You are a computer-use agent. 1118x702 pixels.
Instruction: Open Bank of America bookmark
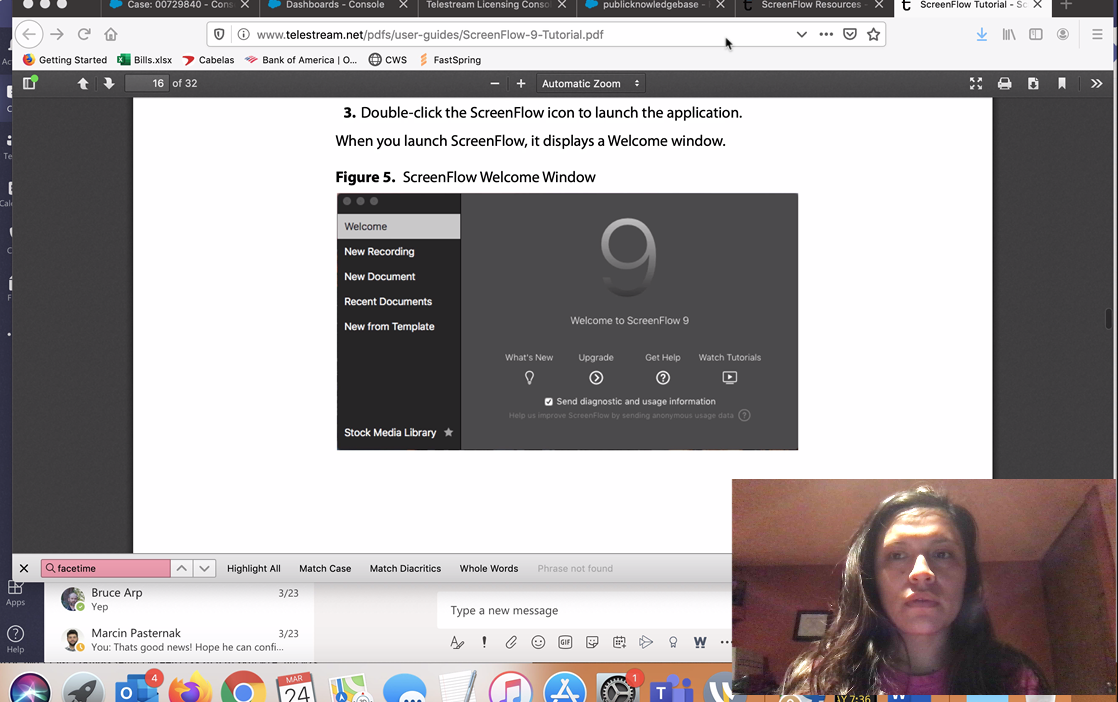[x=301, y=60]
